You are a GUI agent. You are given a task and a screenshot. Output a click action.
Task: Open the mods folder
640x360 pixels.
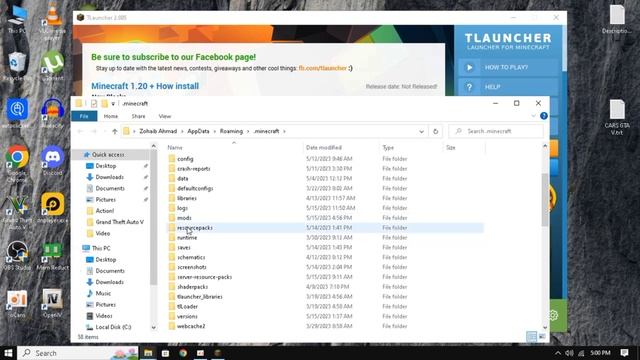click(184, 218)
